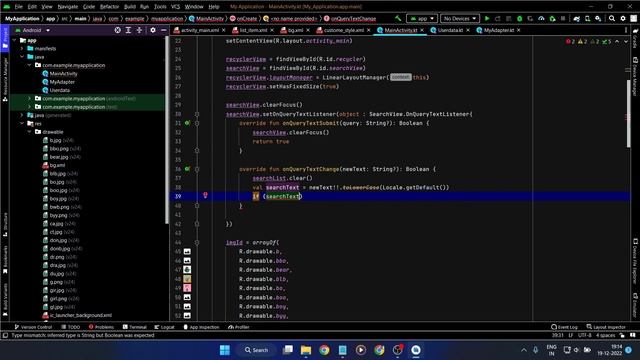Start debugging with the green bug icon

tap(520, 18)
